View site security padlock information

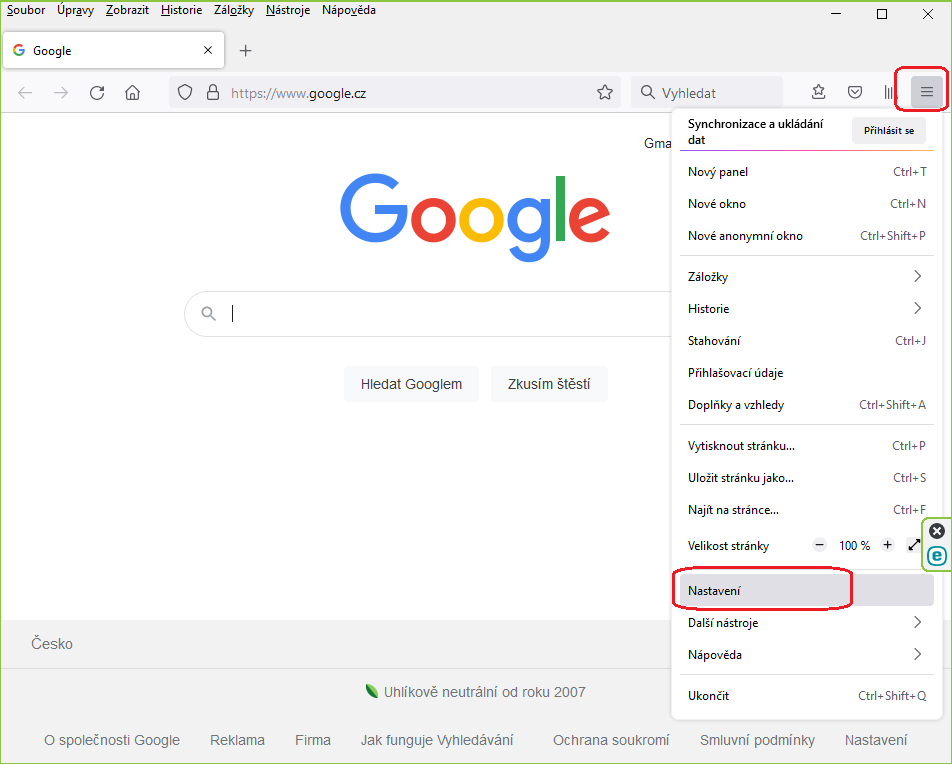pos(212,92)
